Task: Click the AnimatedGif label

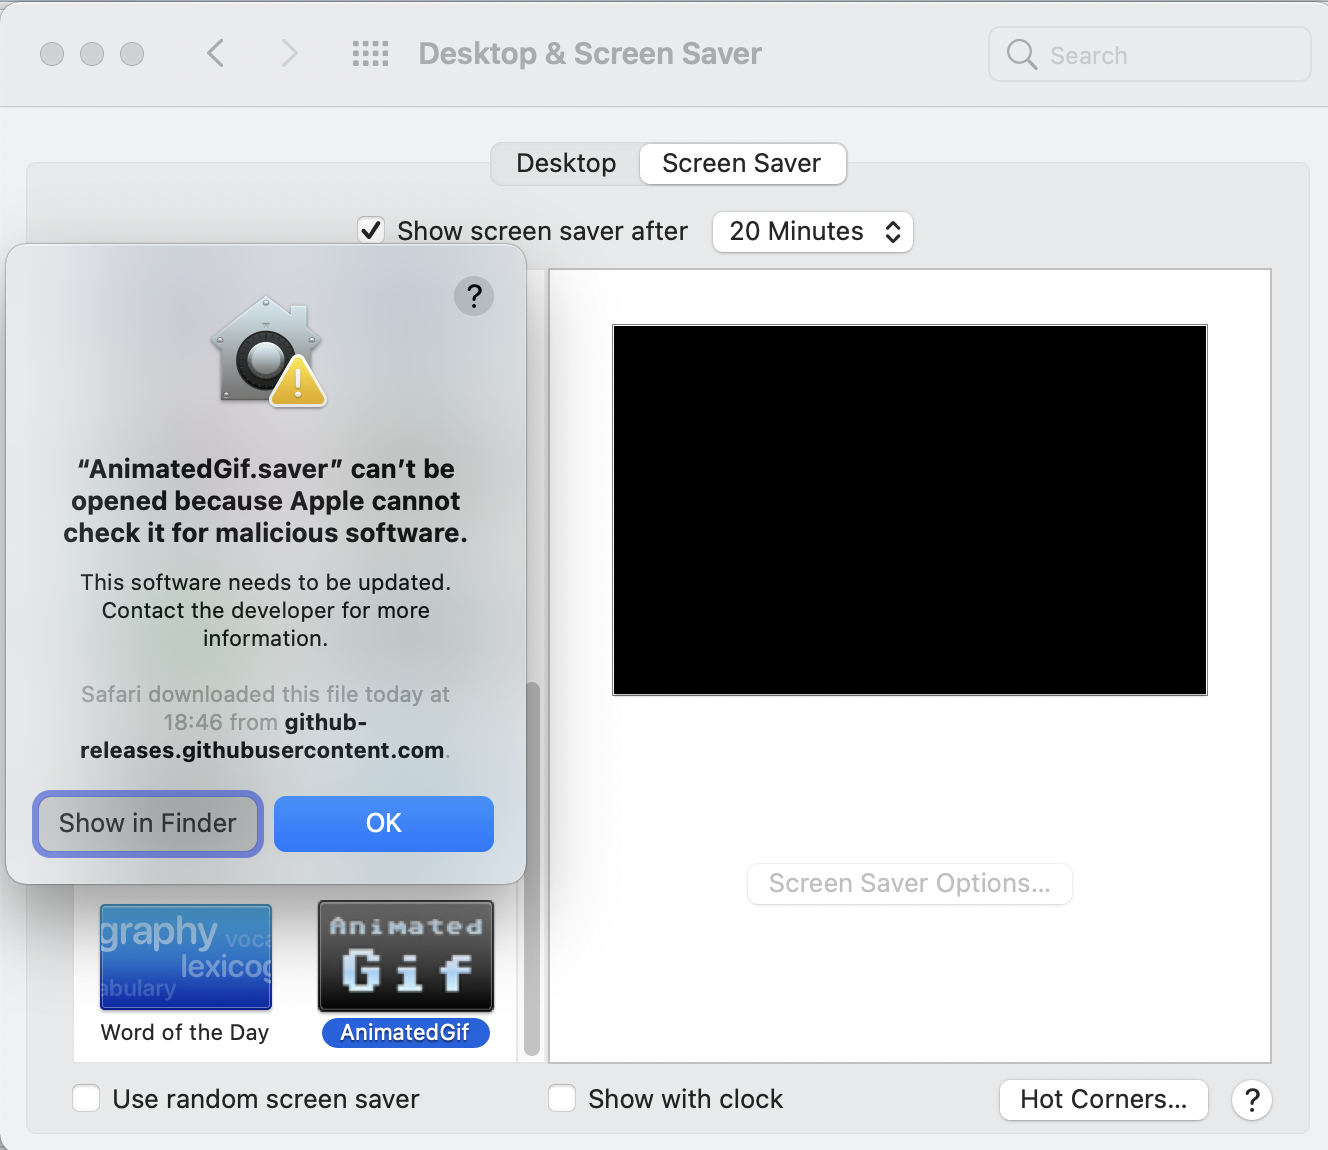Action: tap(405, 1033)
